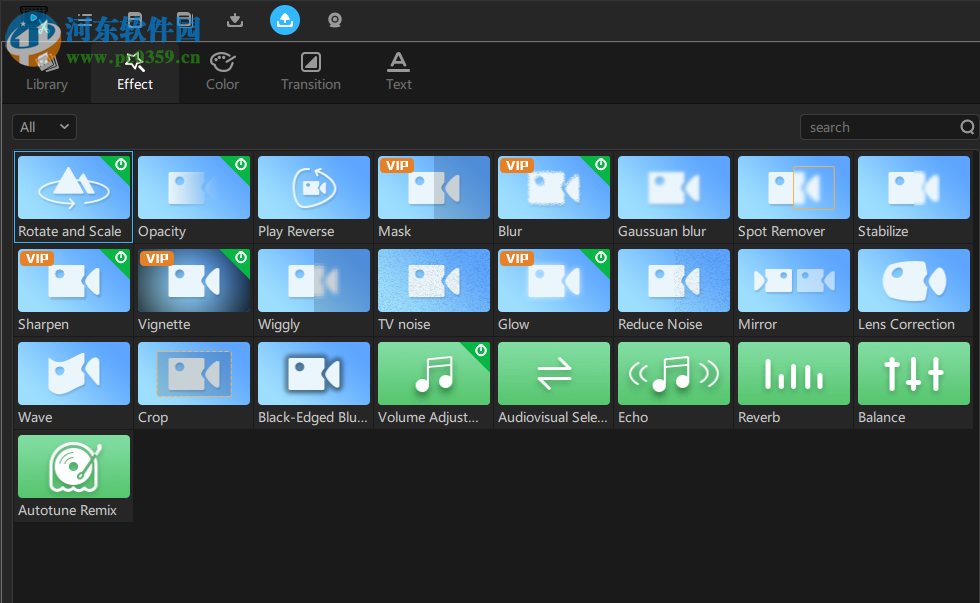Select the Import media download icon
Screen dimensions: 980x603
[x=234, y=20]
